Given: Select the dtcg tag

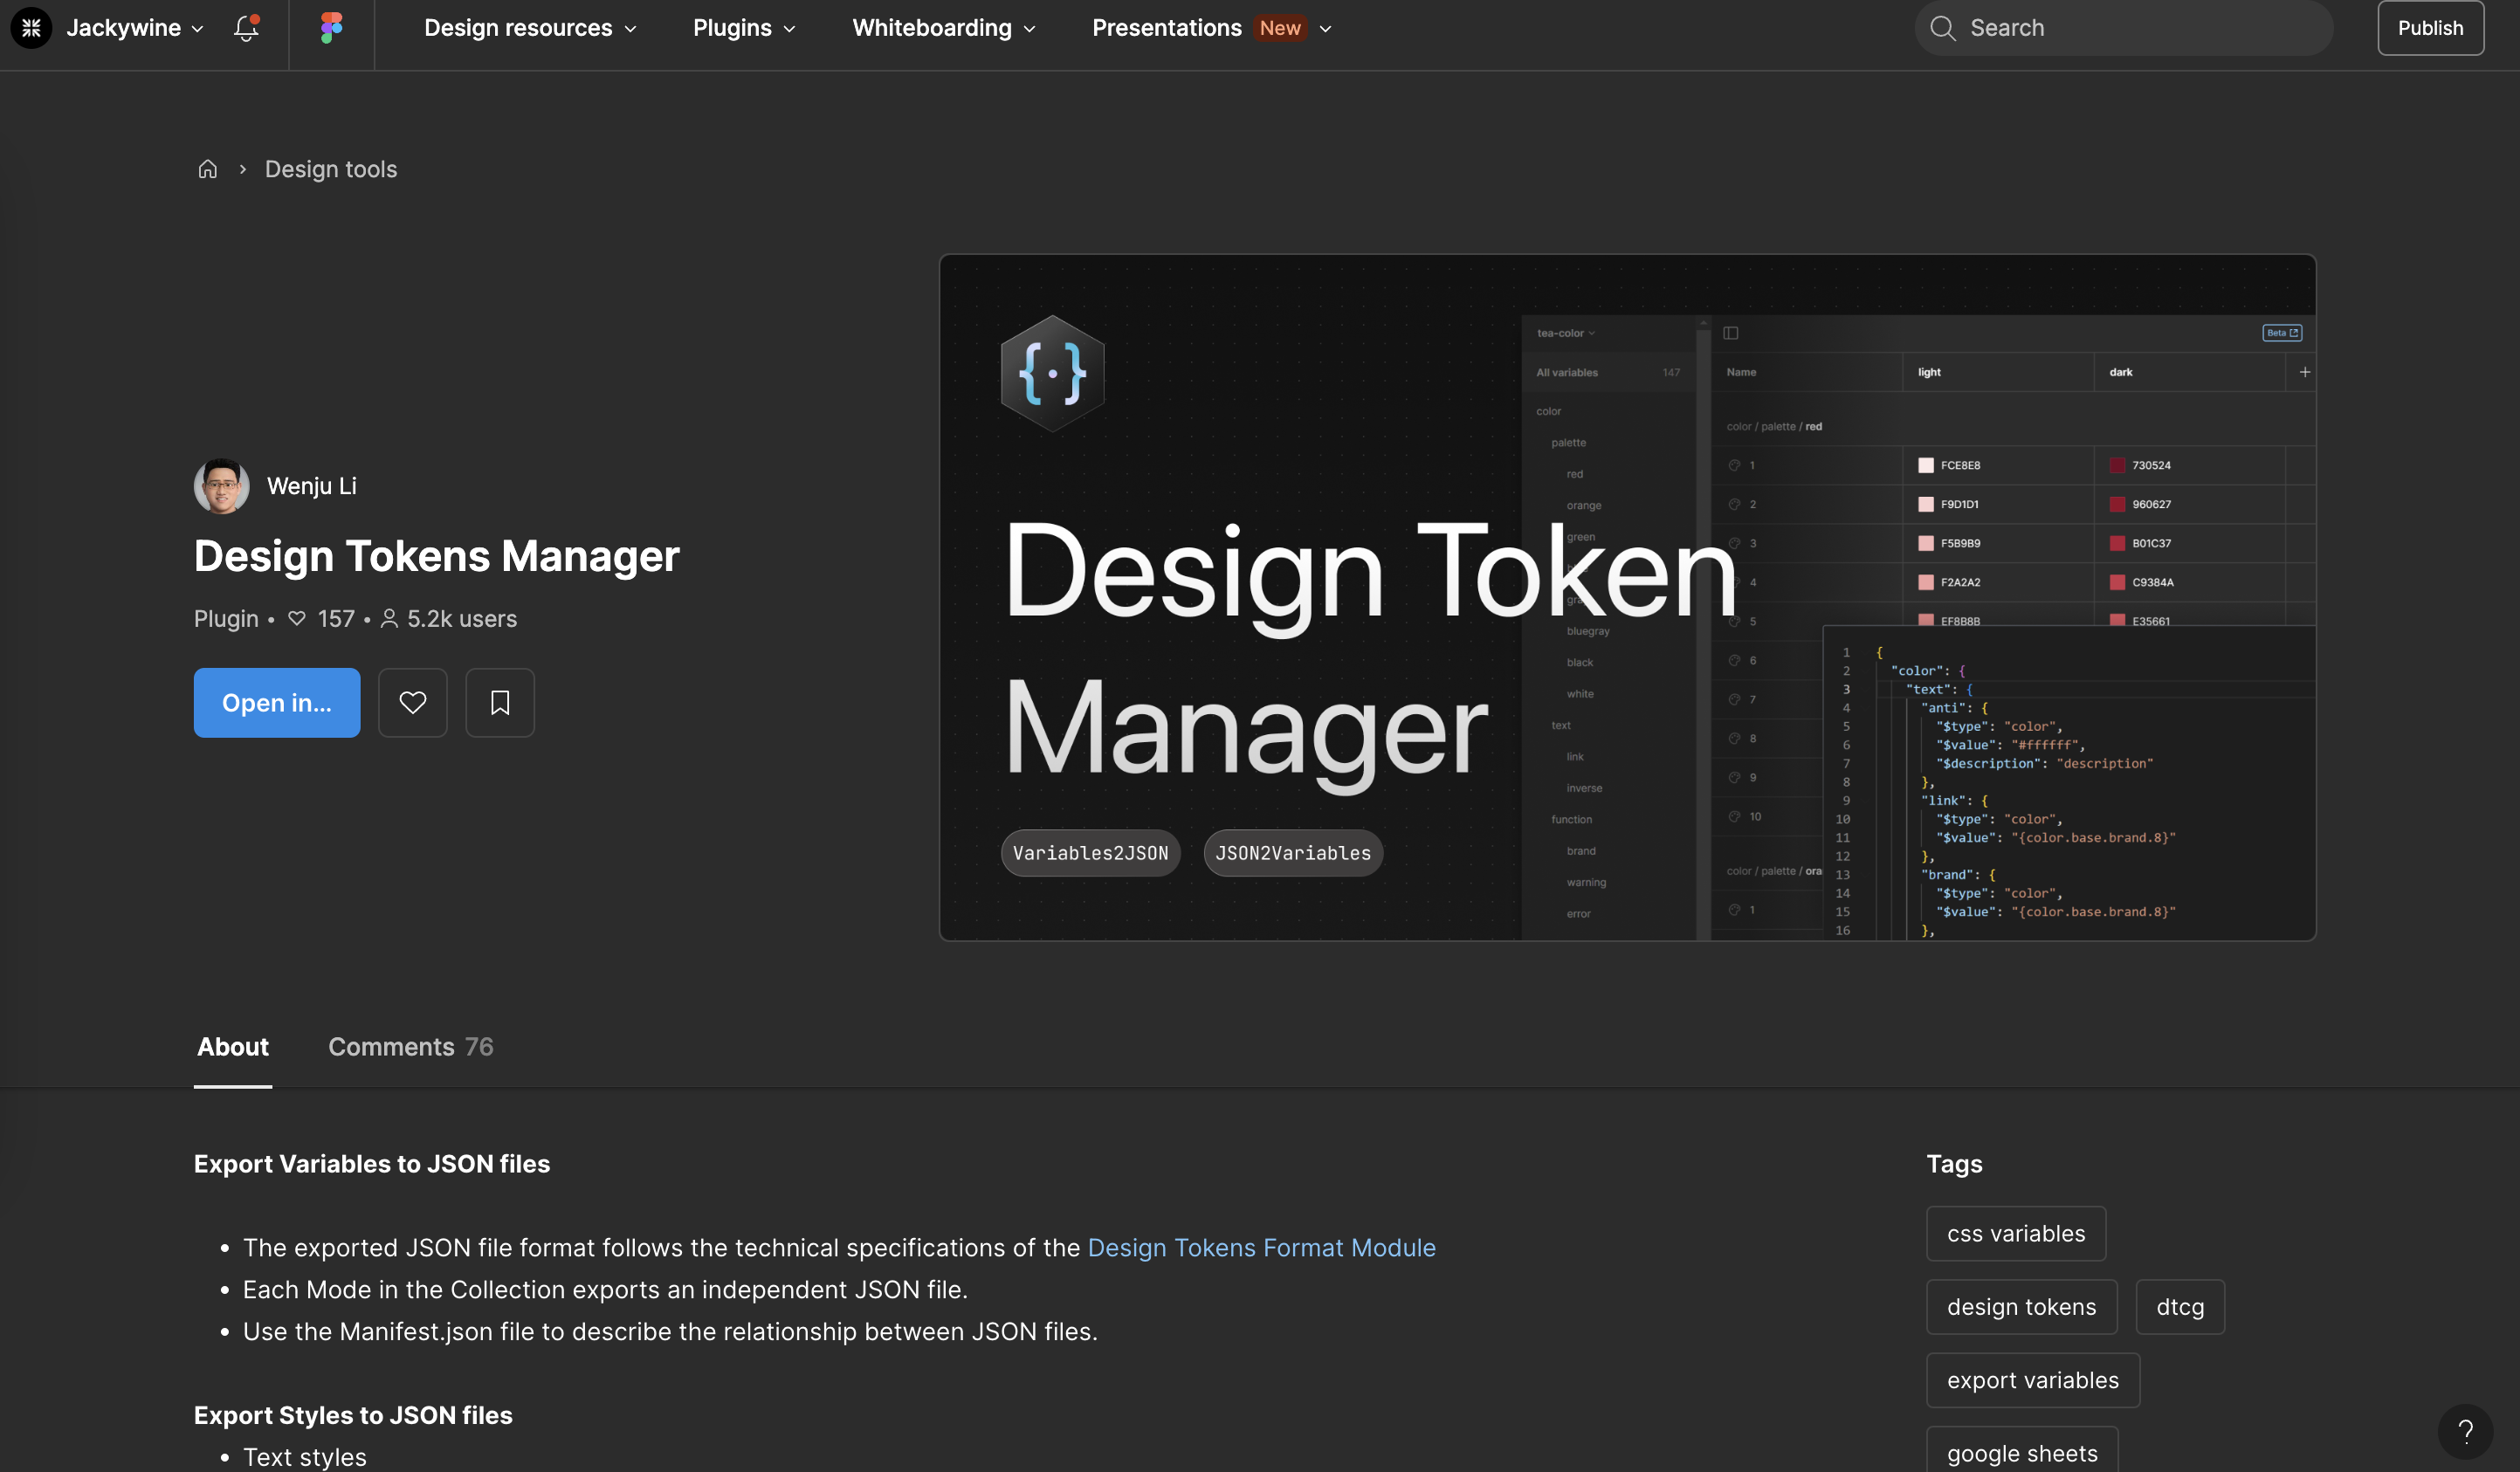Looking at the screenshot, I should [x=2180, y=1307].
